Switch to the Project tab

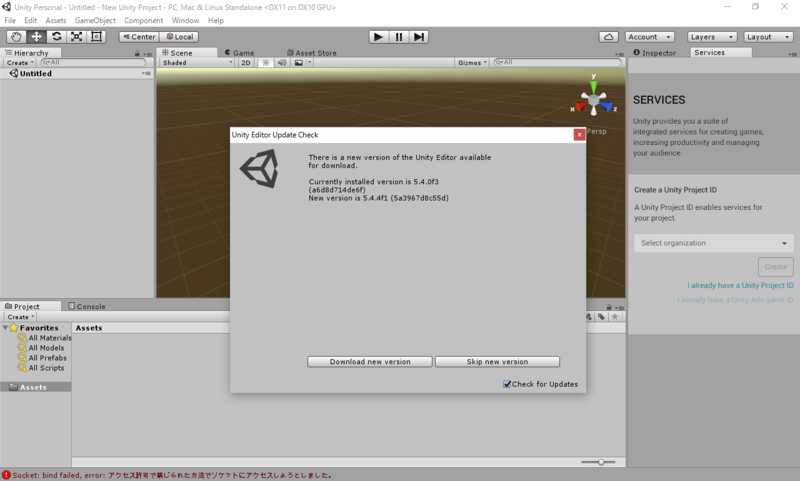pos(31,306)
